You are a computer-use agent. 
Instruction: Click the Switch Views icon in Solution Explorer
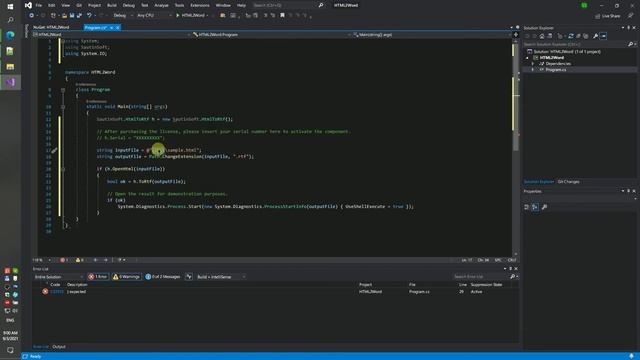(x=549, y=36)
